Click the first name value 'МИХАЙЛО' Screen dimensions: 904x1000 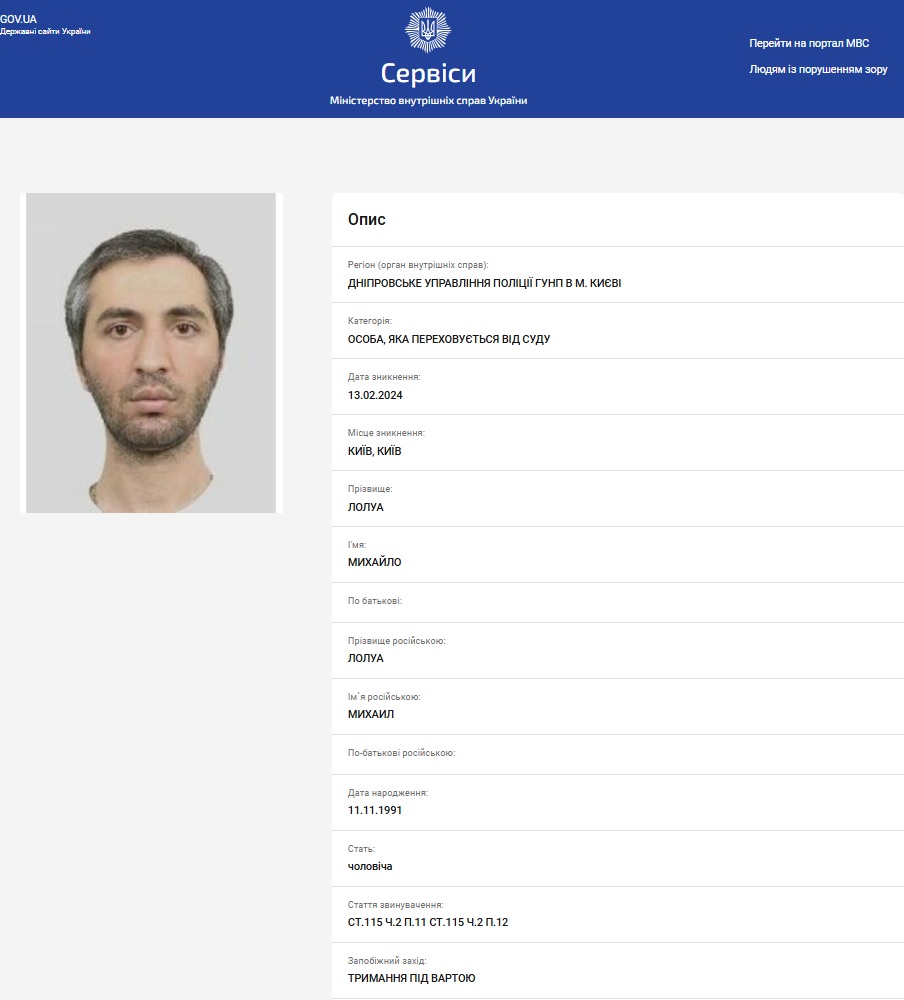[x=375, y=562]
